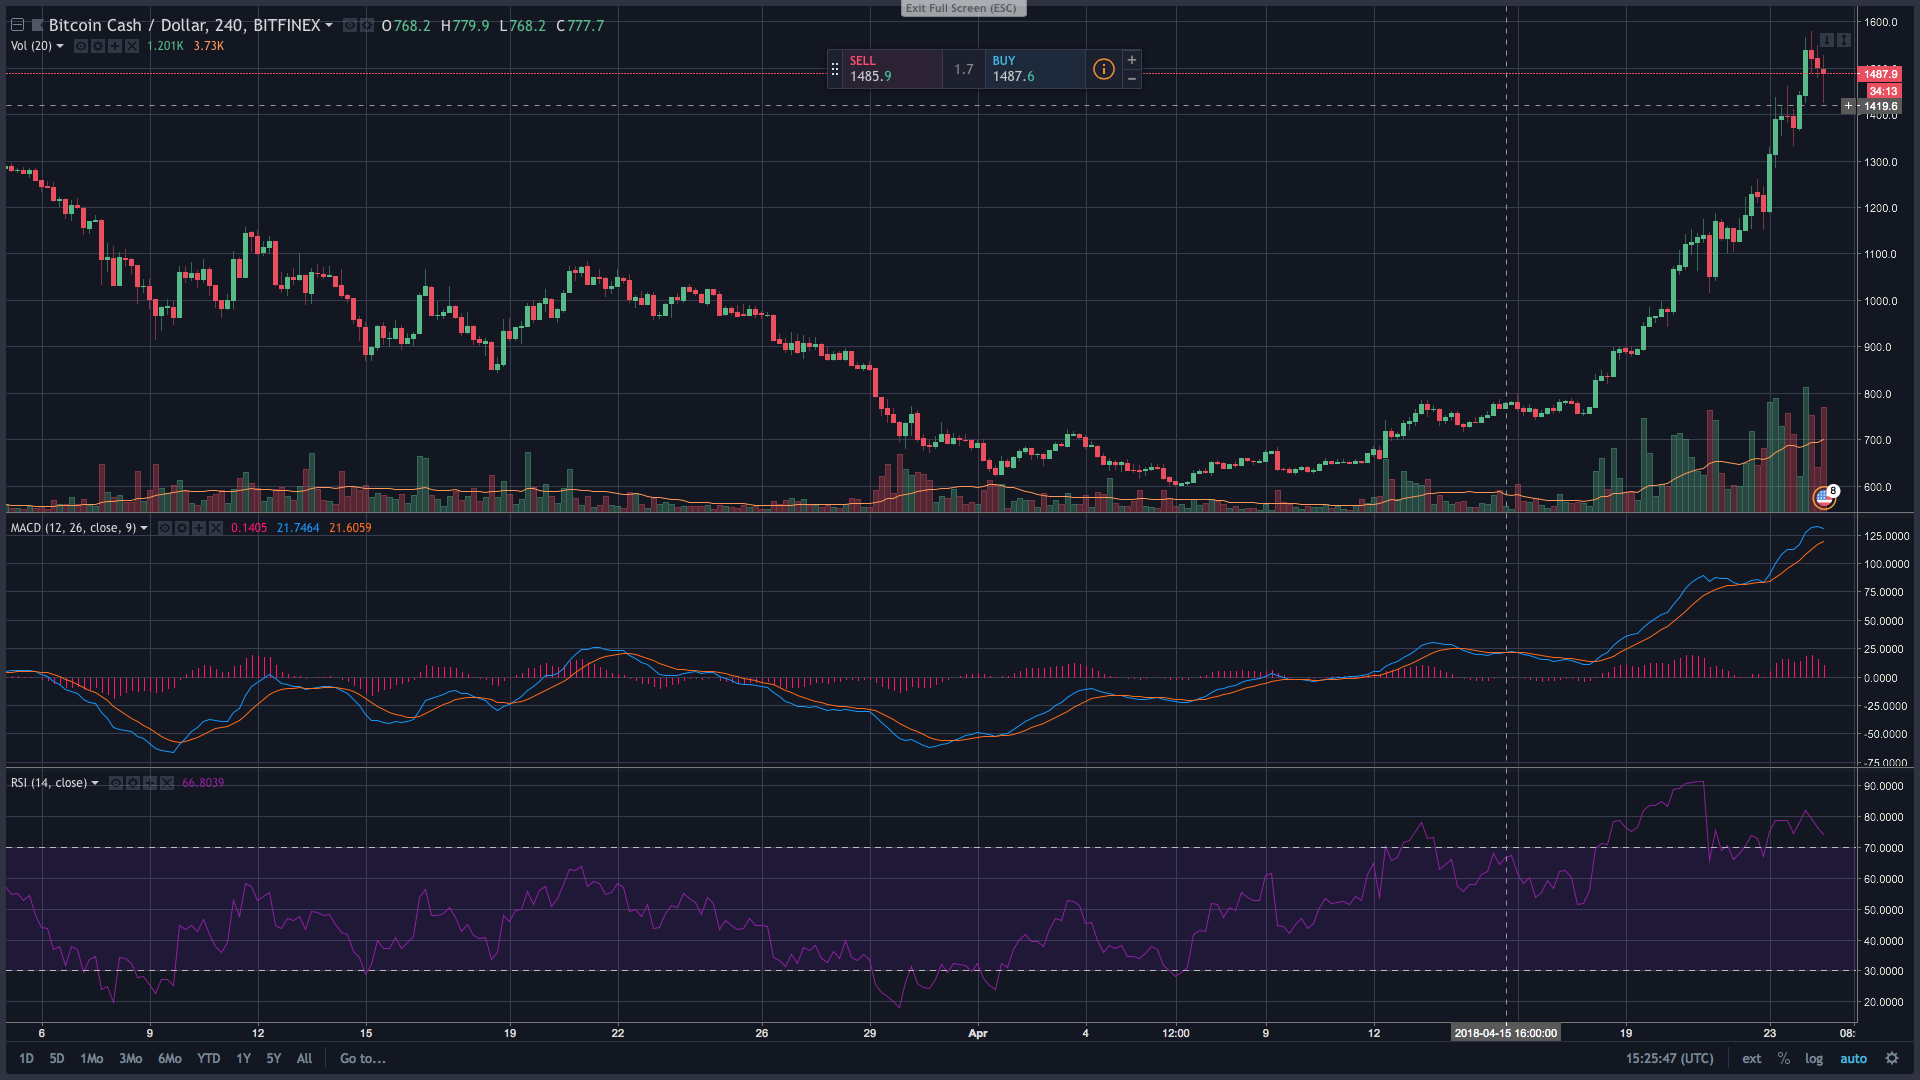This screenshot has height=1080, width=1920.
Task: Toggle Vol (20) indicator visibility eye
Action: [81, 46]
